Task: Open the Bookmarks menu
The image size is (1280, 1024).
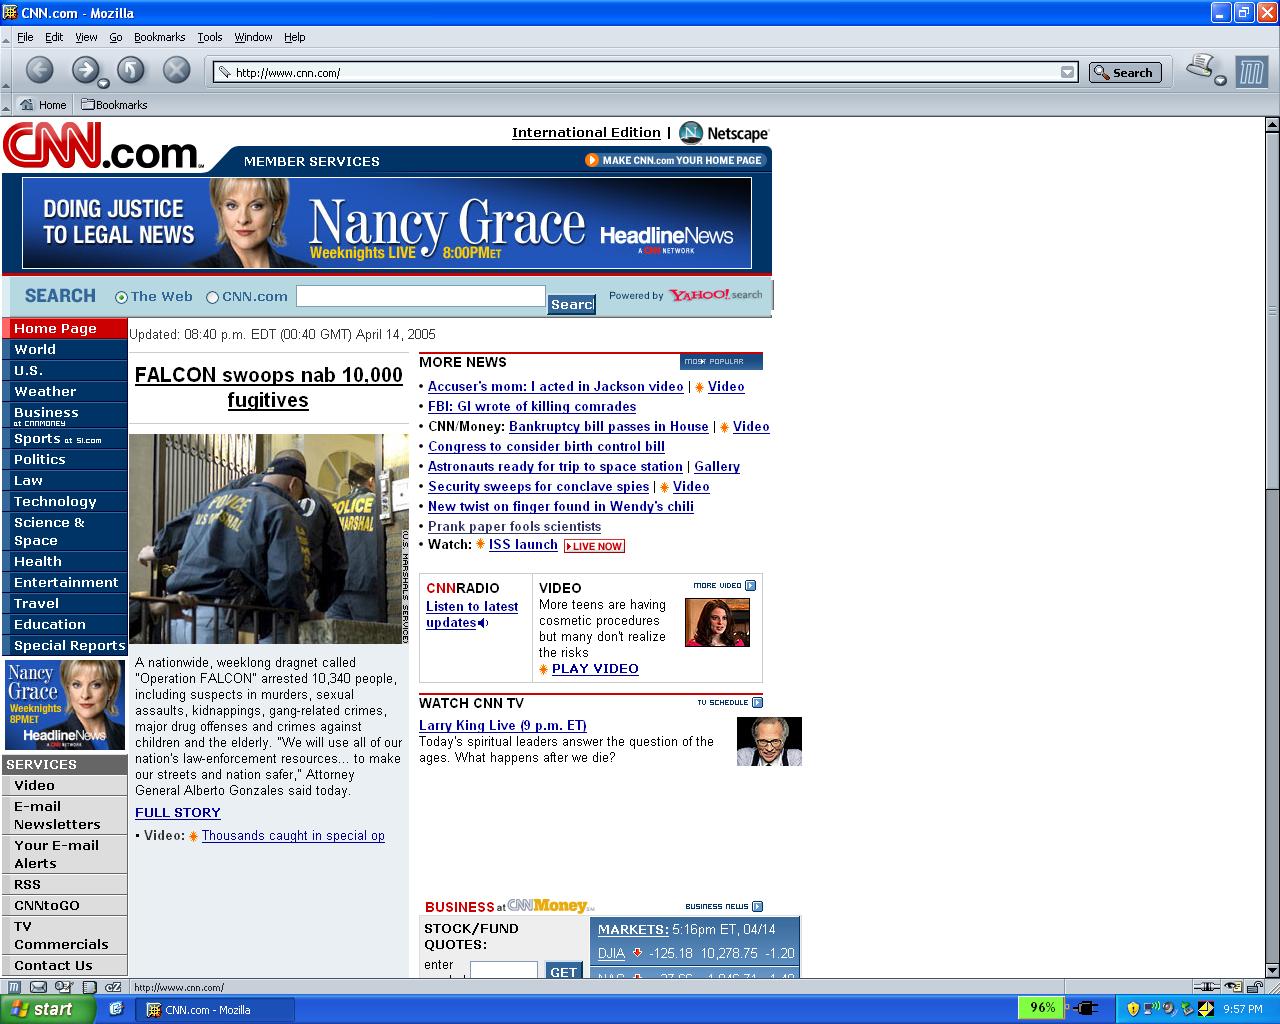Action: click(160, 37)
